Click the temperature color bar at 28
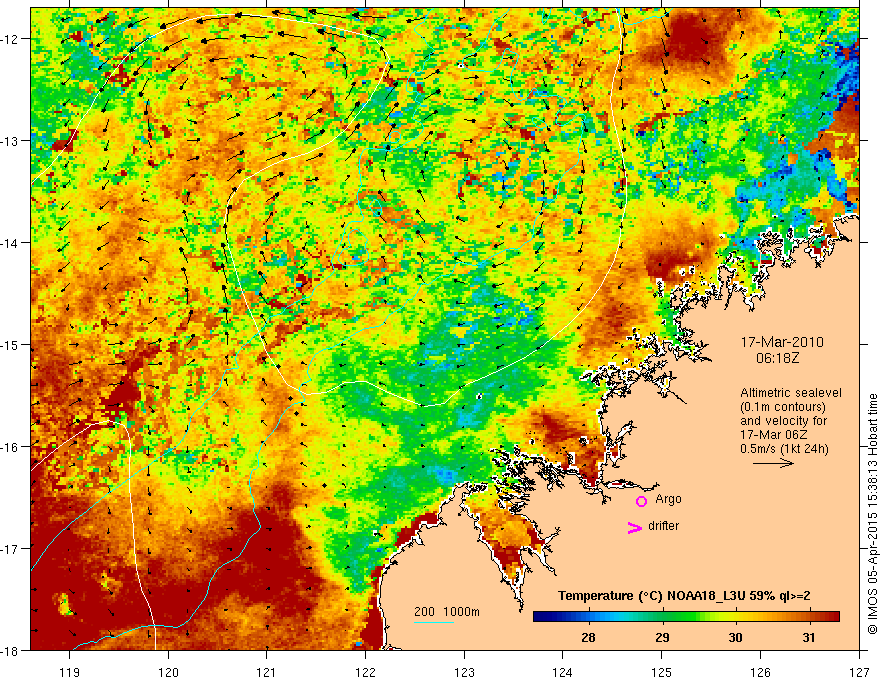The width and height of the screenshot is (880, 680). [x=588, y=617]
